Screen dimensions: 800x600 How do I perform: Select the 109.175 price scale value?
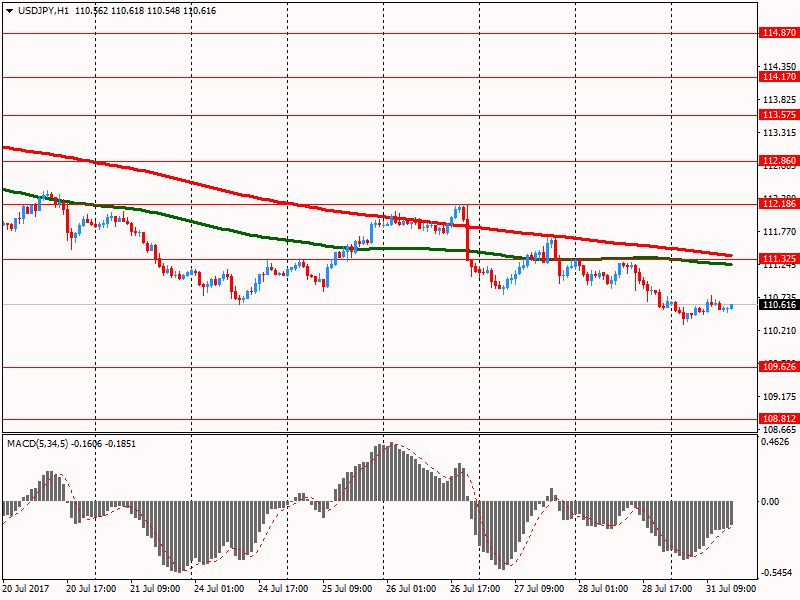pos(779,396)
